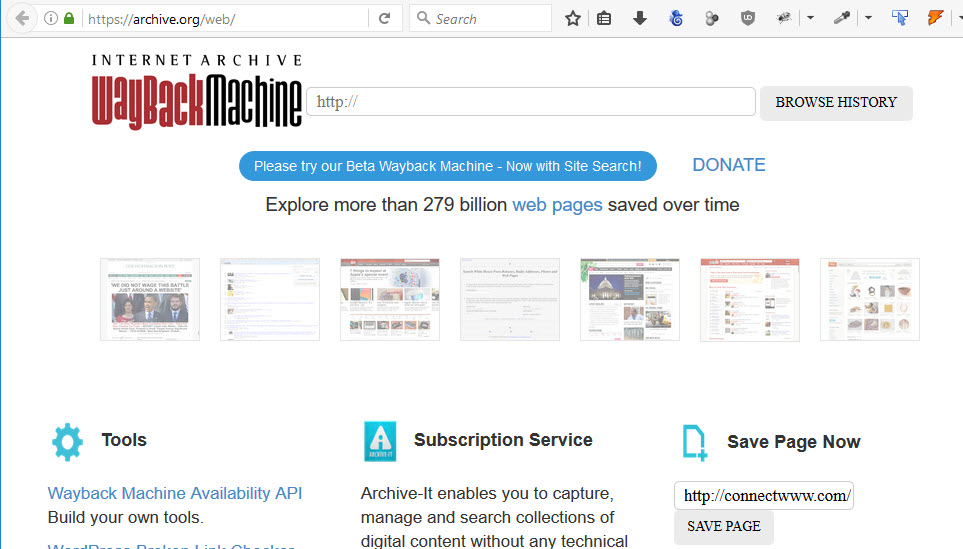Open dropdown arrow next to eyedropper extension
The image size is (963, 549).
pyautogui.click(x=868, y=18)
